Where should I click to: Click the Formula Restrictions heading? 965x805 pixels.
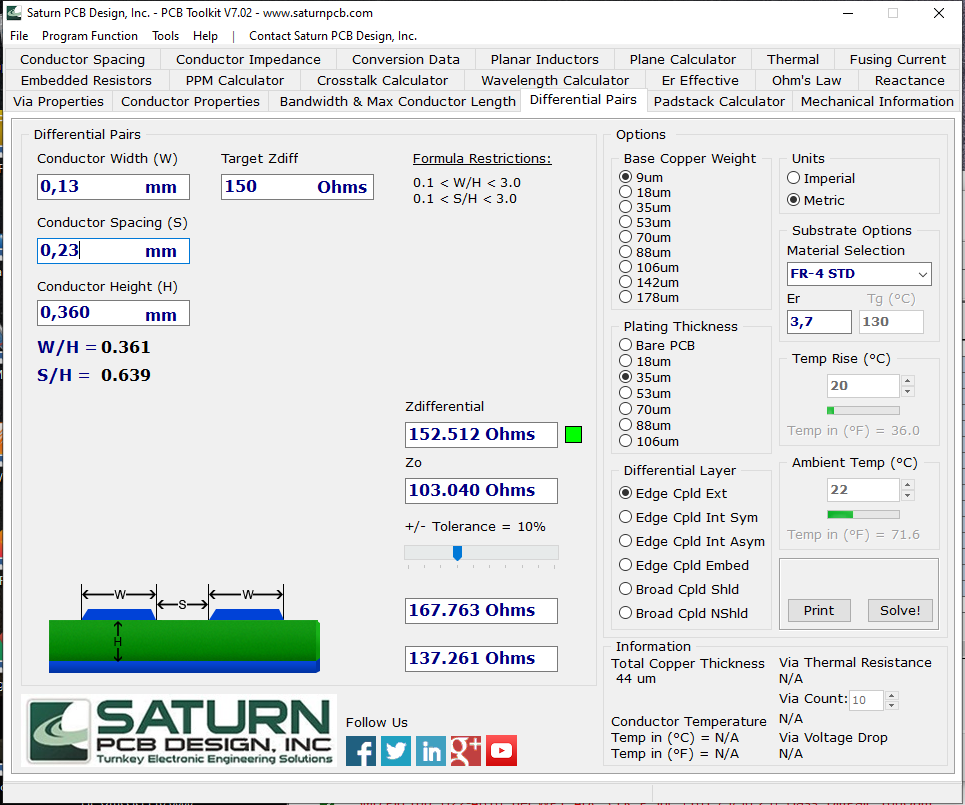pos(482,159)
